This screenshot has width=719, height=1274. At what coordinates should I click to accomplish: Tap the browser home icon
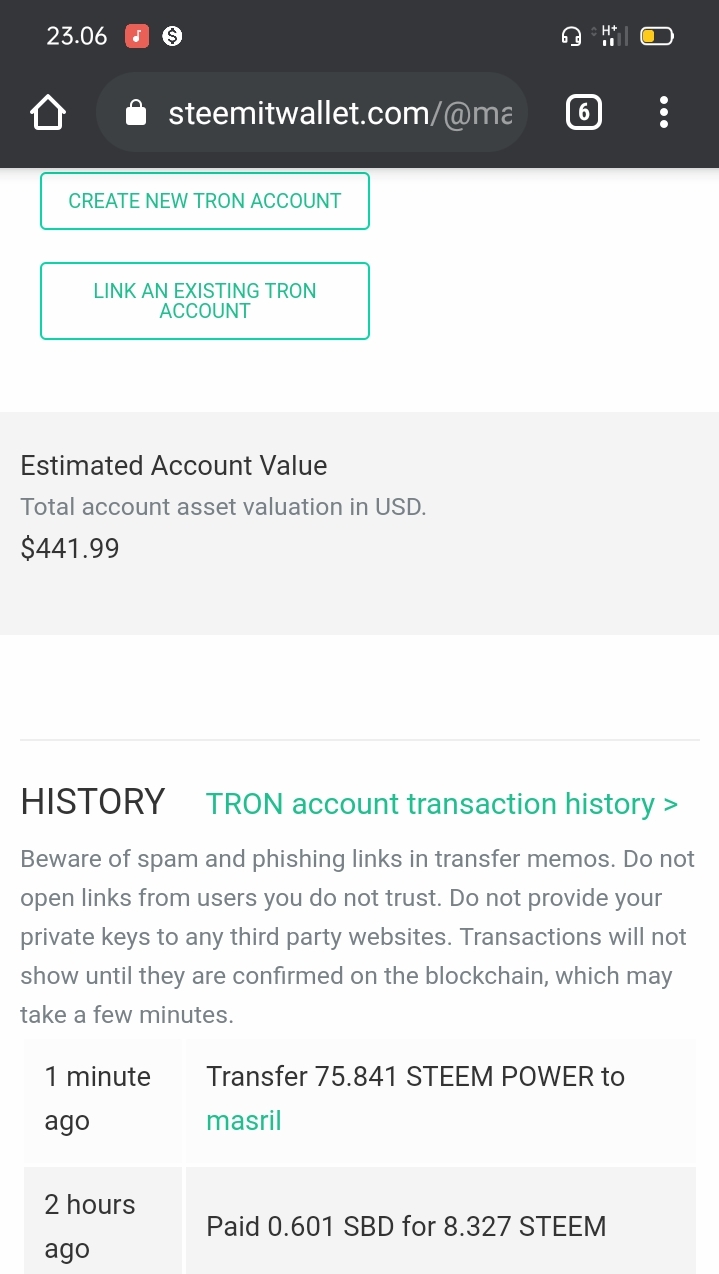[x=48, y=113]
